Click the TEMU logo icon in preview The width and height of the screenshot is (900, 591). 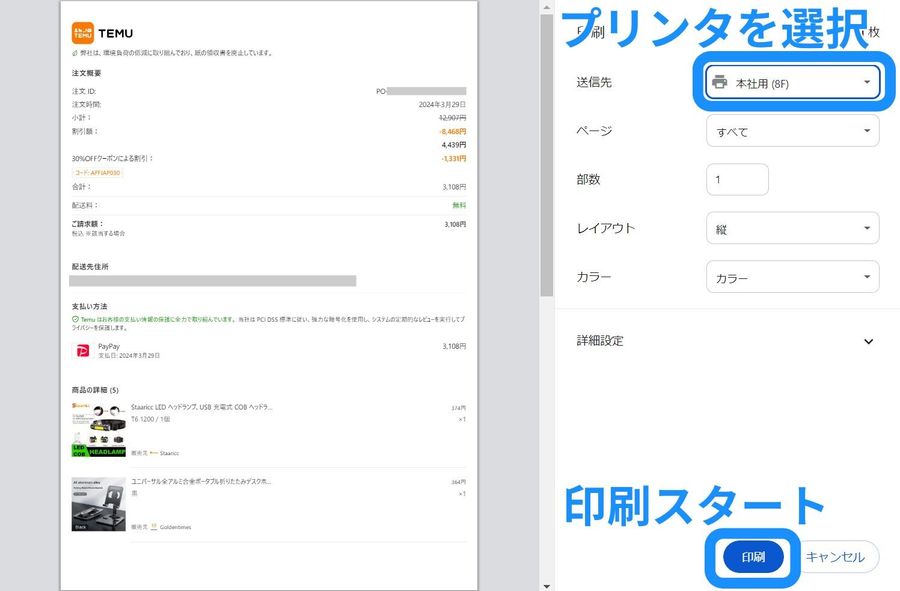click(83, 33)
